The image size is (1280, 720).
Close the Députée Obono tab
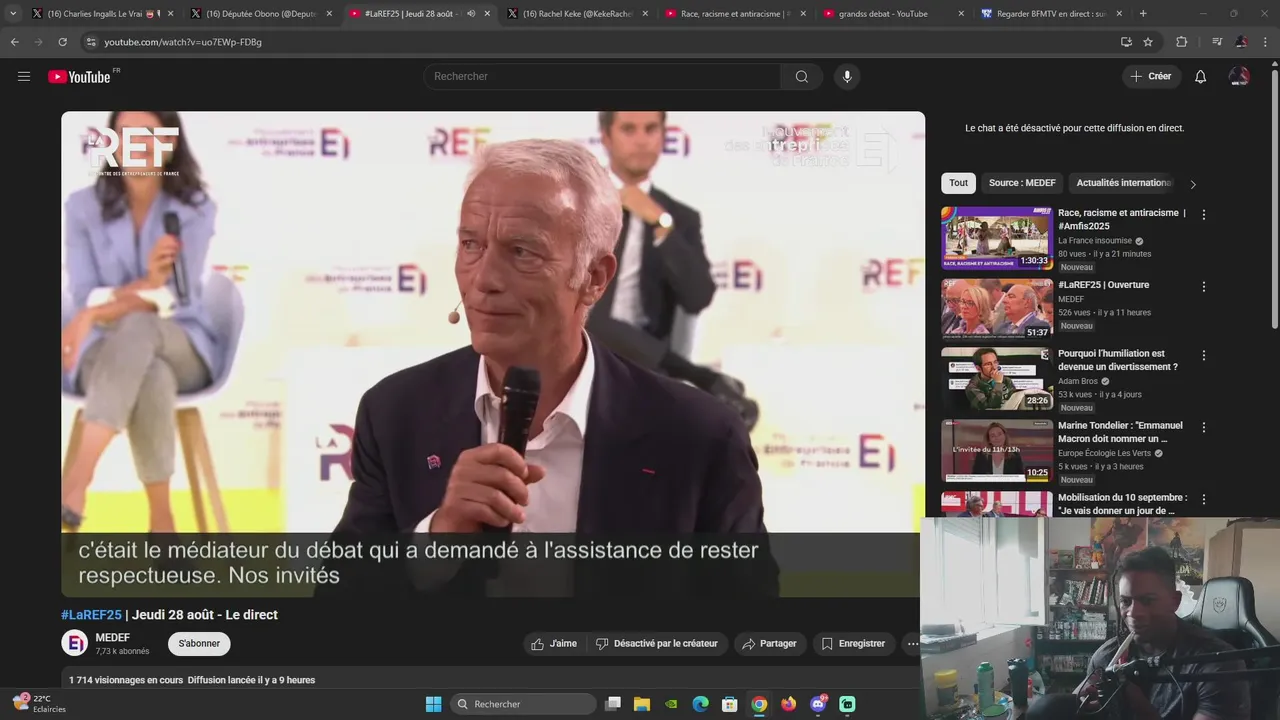click(x=329, y=14)
